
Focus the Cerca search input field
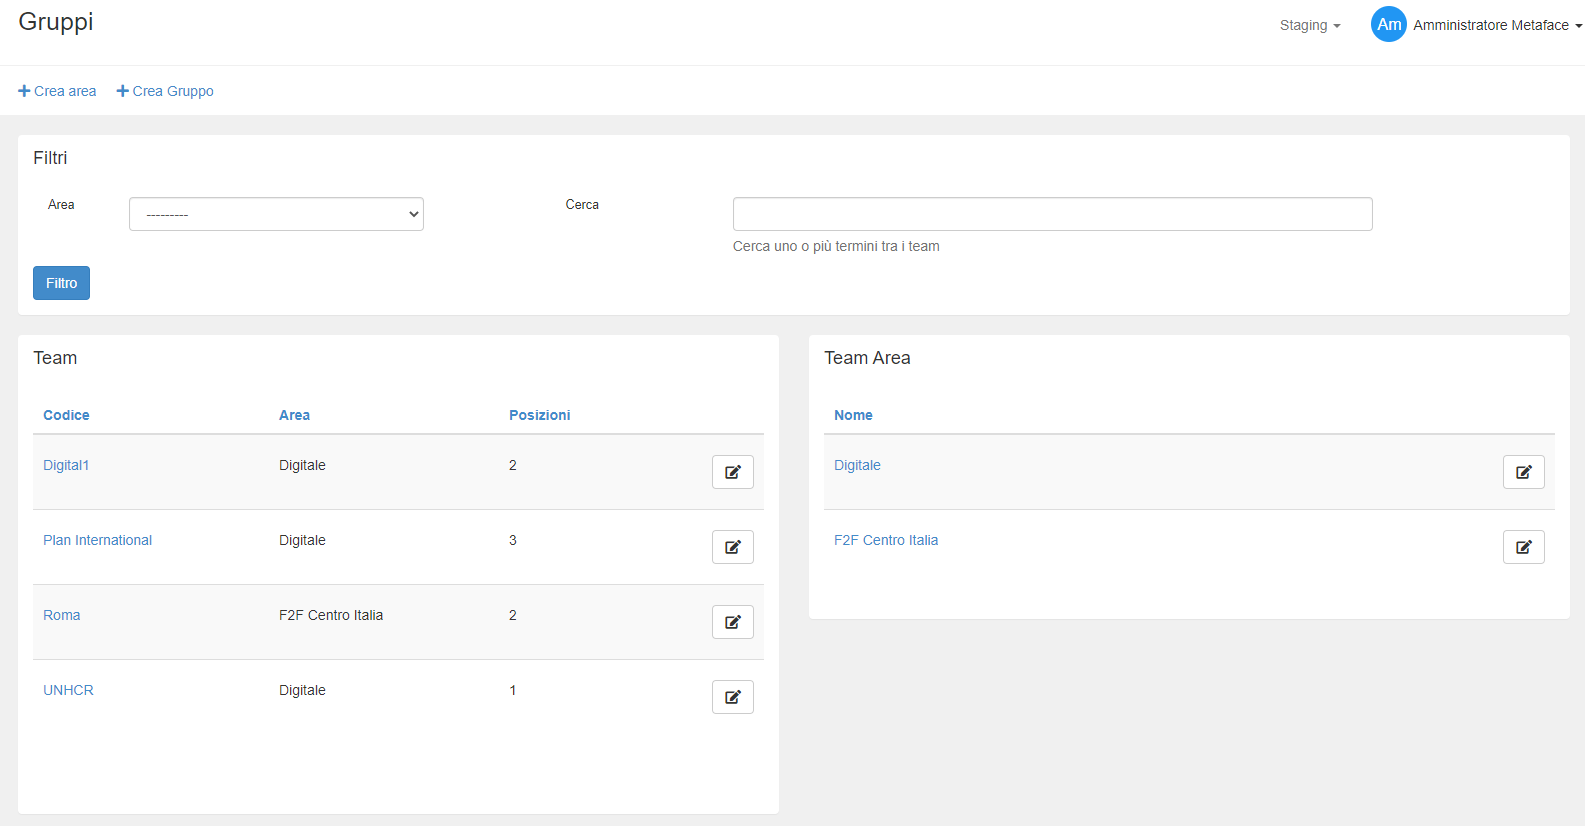coord(1052,214)
